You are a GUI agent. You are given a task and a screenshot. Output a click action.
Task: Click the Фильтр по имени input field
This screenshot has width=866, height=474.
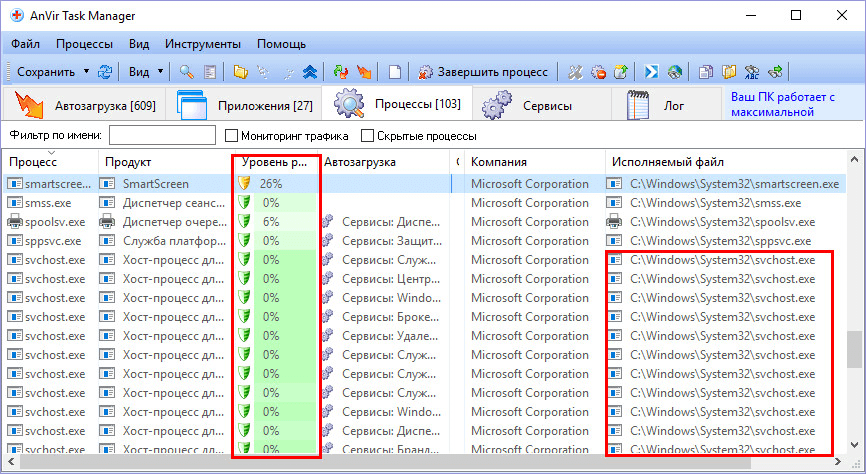162,136
